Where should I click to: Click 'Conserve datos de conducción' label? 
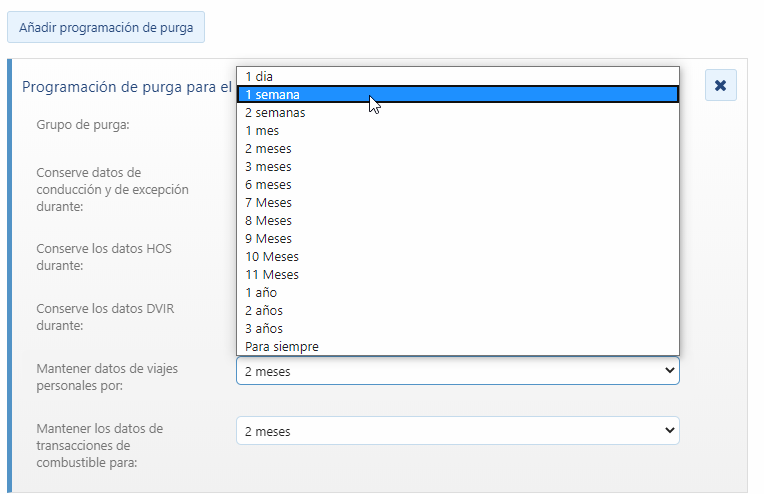point(112,190)
